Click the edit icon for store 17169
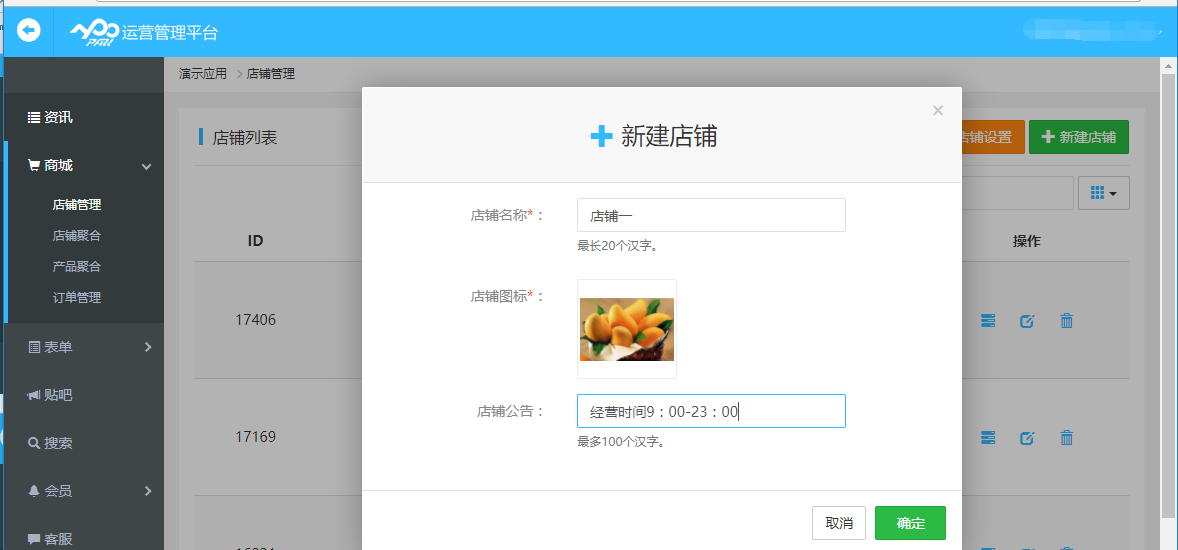Viewport: 1178px width, 550px height. pyautogui.click(x=1027, y=438)
